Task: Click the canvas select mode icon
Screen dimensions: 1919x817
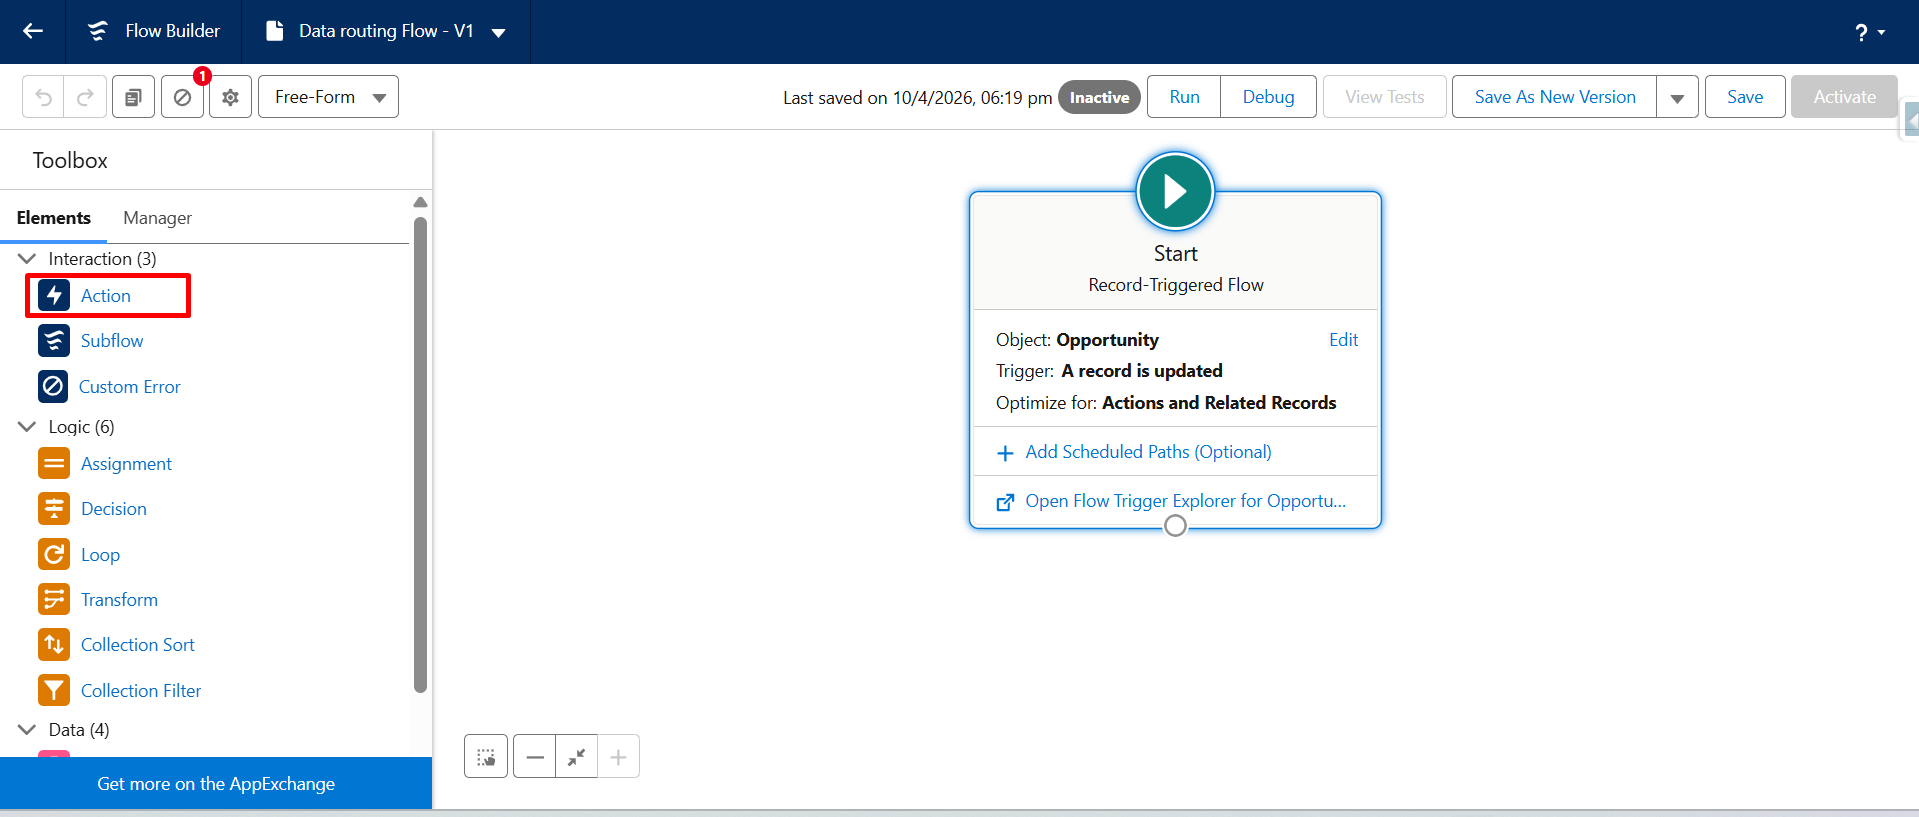Action: click(x=486, y=757)
